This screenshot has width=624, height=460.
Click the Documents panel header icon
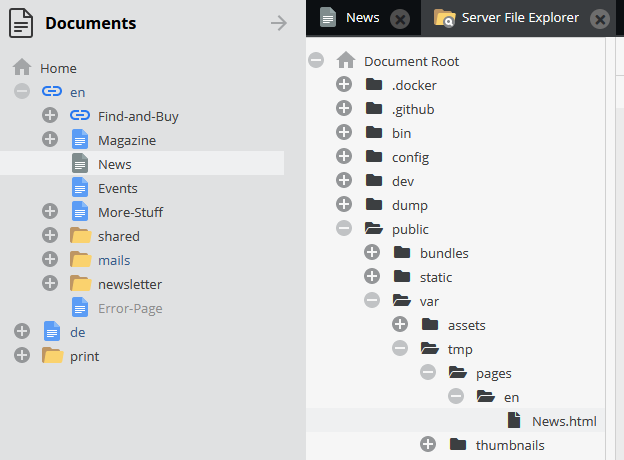22,22
